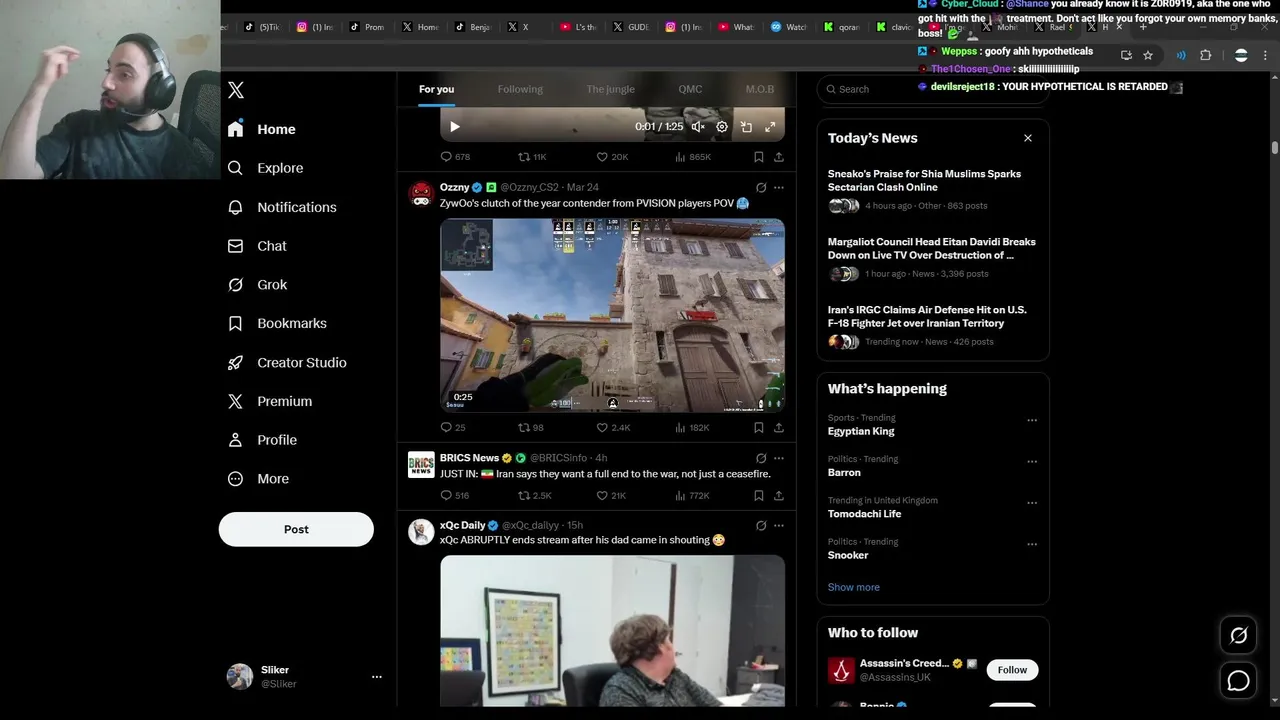The height and width of the screenshot is (720, 1280).
Task: Open the floating chat messages button
Action: pos(1238,681)
